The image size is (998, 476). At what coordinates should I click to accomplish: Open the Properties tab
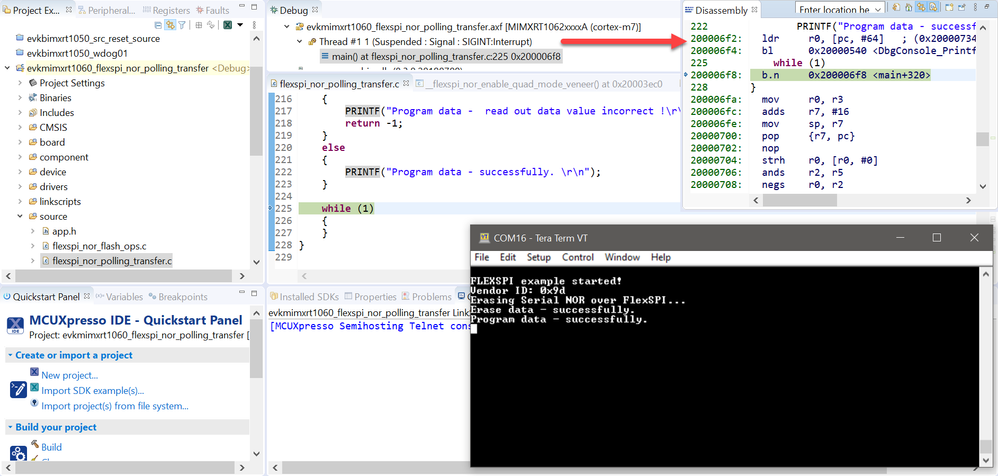(370, 297)
